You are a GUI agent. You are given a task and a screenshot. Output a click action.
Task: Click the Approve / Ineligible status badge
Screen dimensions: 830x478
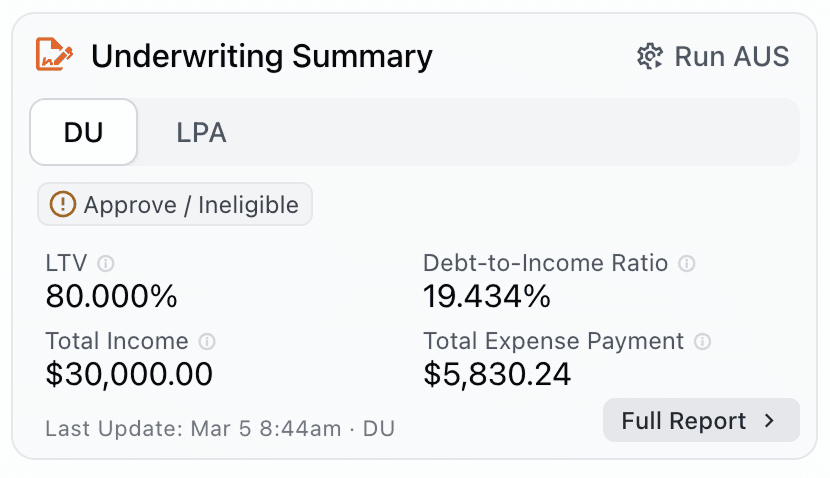[175, 204]
